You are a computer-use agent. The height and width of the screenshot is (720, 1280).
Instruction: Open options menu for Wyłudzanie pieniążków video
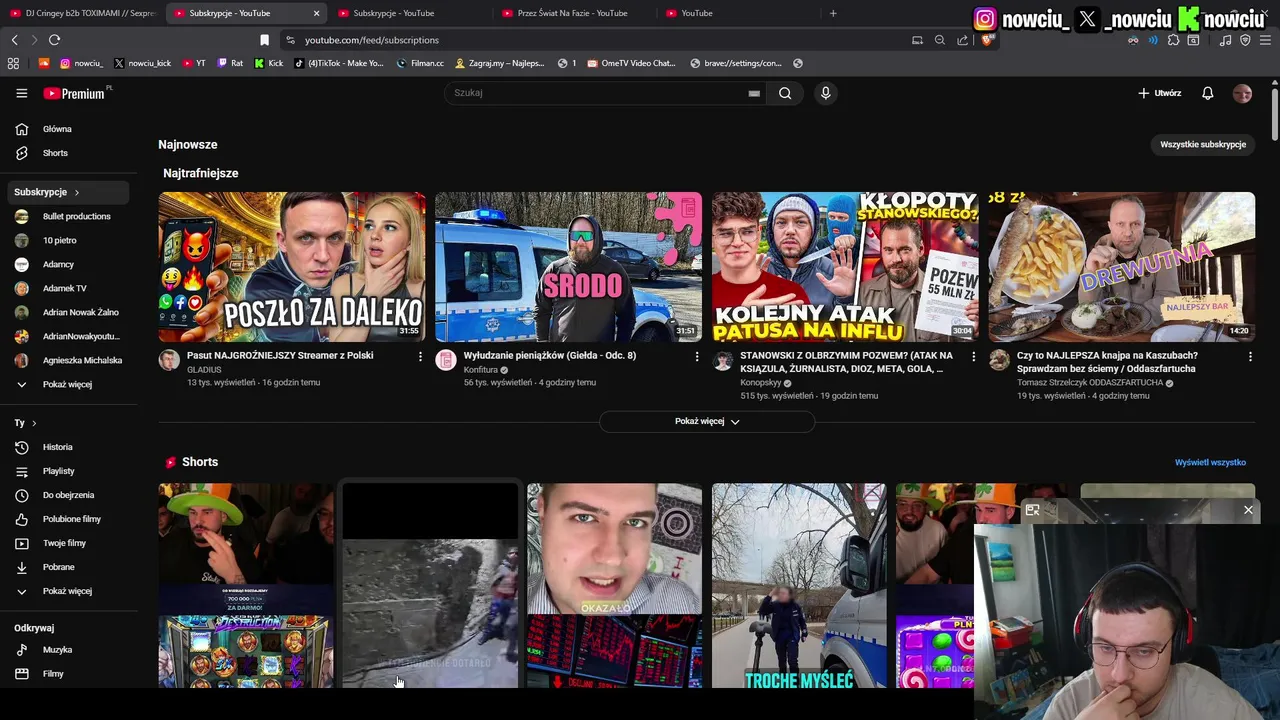697,356
